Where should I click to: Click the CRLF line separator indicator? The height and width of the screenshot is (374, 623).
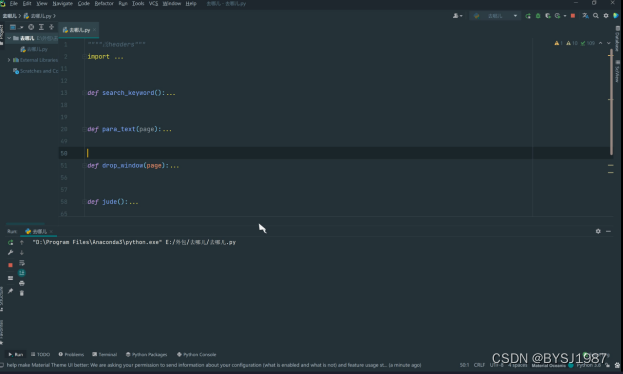tap(479, 365)
